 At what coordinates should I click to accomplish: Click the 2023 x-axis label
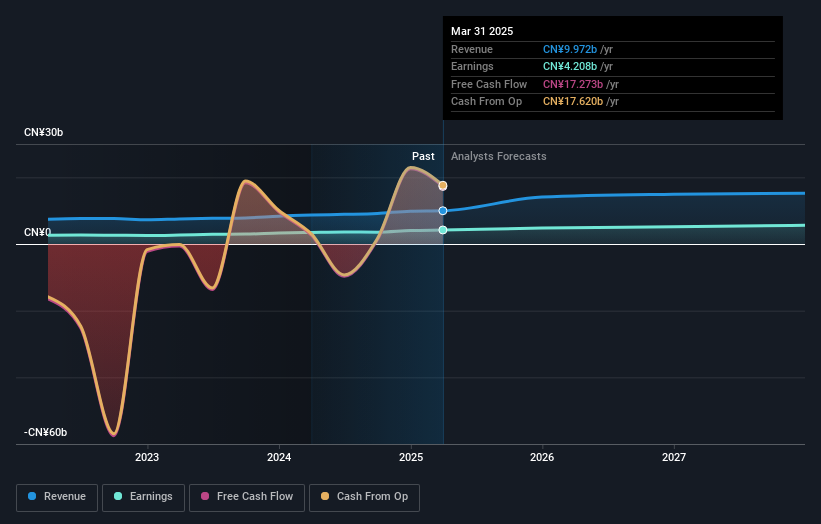click(147, 457)
